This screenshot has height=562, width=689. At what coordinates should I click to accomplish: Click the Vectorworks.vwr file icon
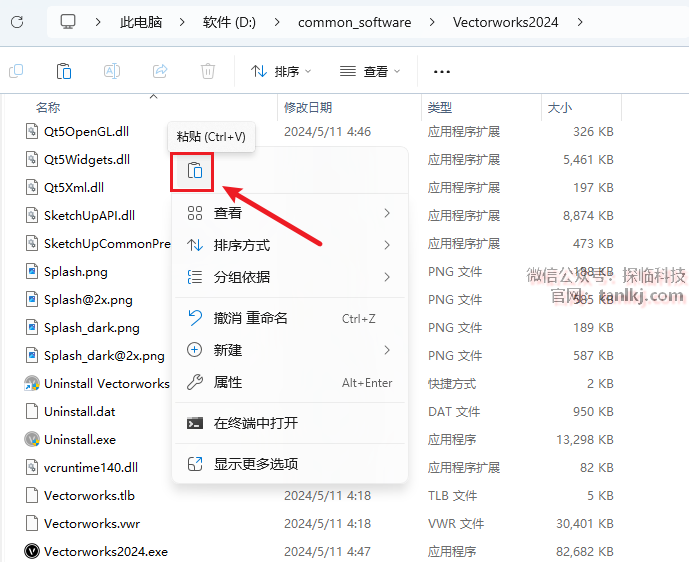coord(32,523)
